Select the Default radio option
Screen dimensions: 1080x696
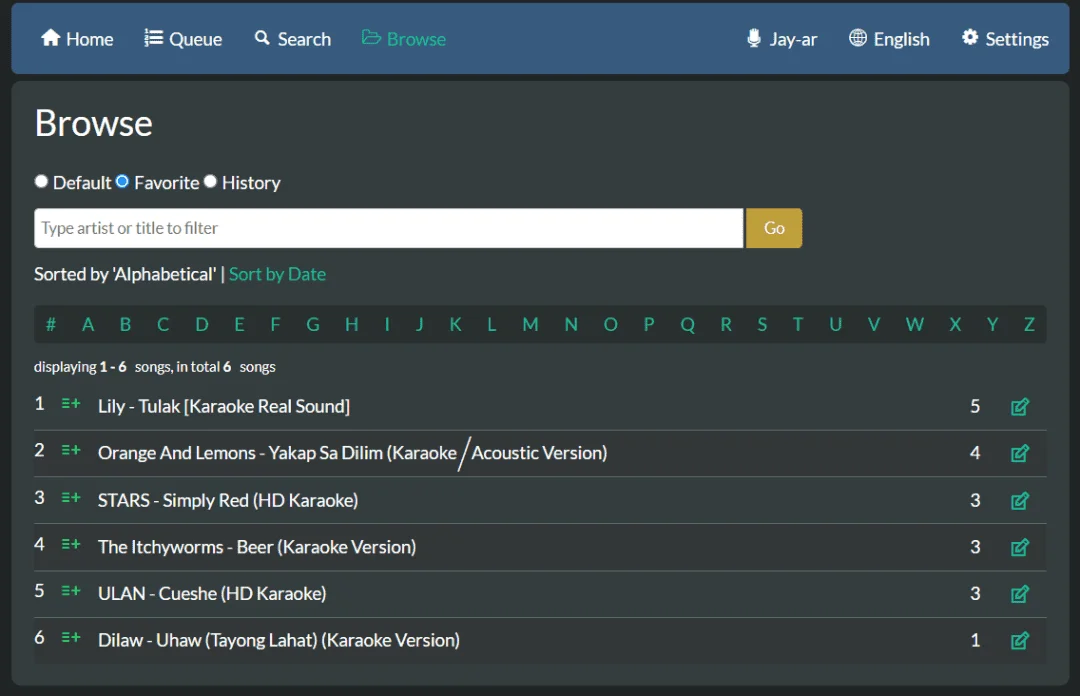click(41, 181)
